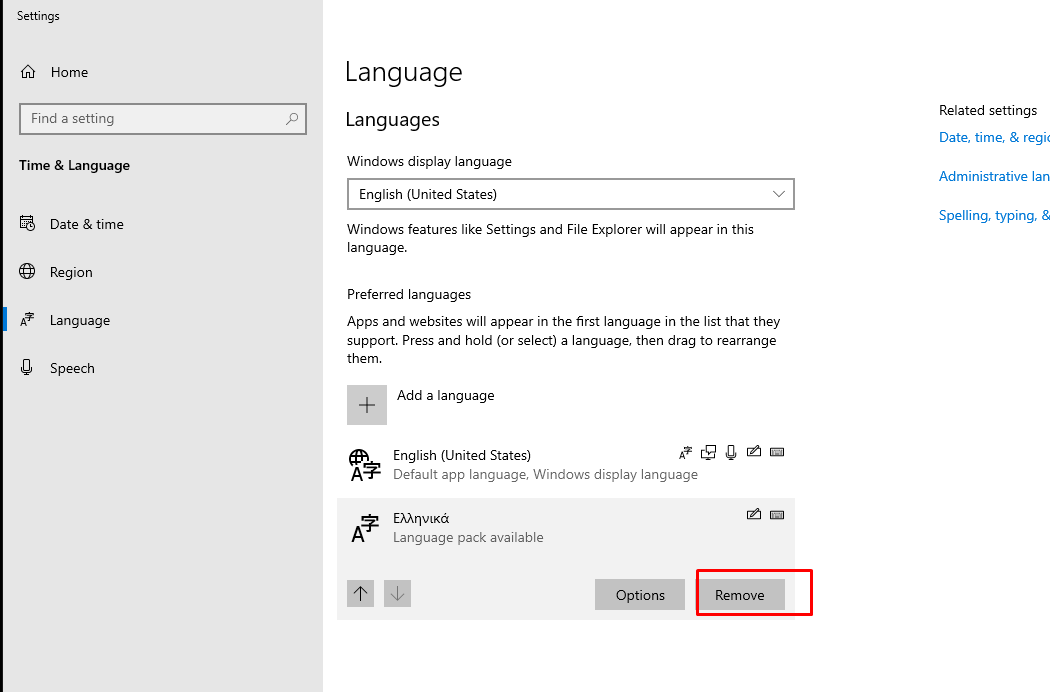The width and height of the screenshot is (1050, 692).
Task: Move Ελληνικά up with the up arrow
Action: pyautogui.click(x=361, y=593)
